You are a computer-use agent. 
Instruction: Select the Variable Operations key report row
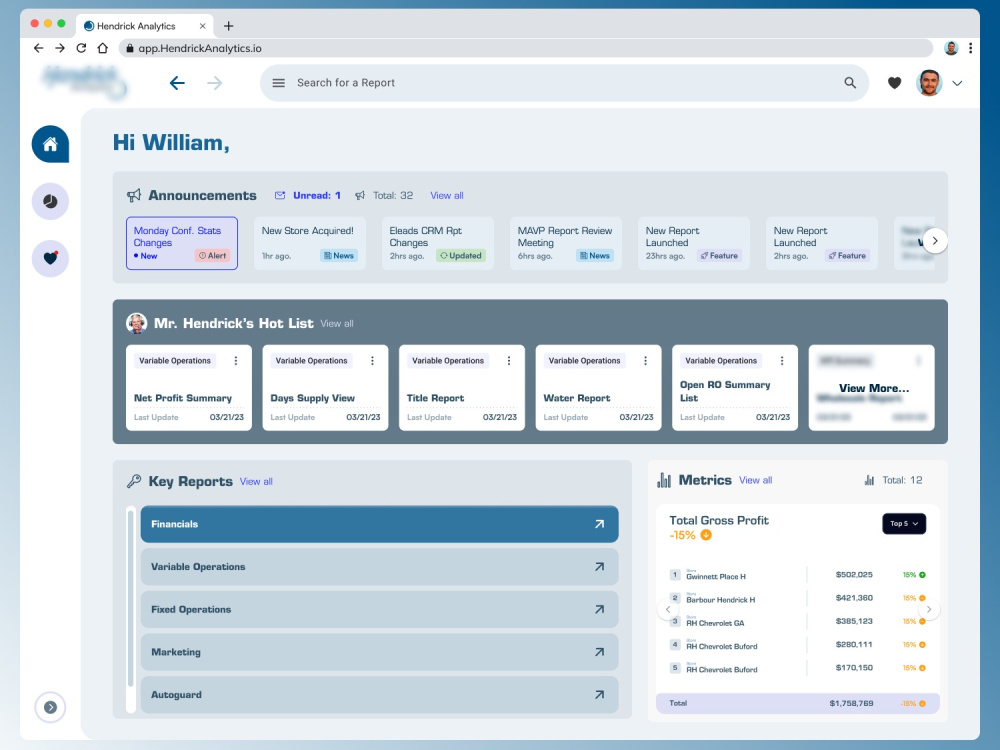[x=379, y=567]
